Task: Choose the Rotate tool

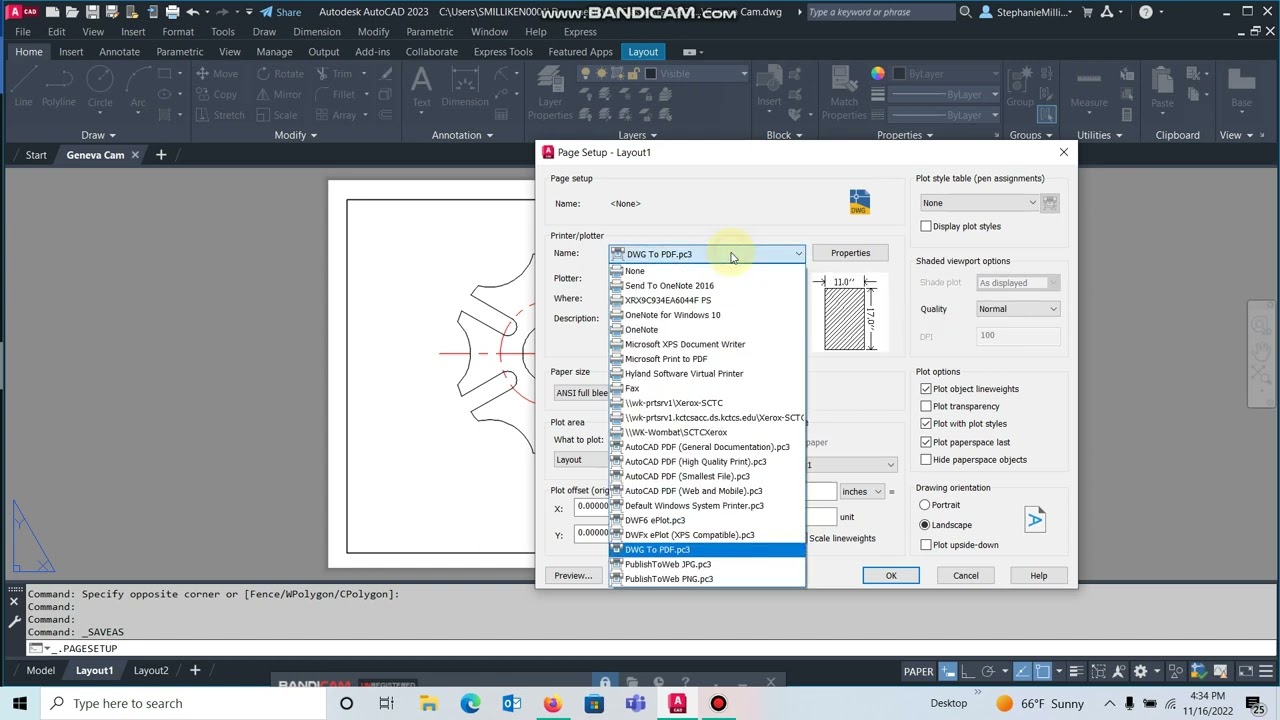Action: [280, 73]
